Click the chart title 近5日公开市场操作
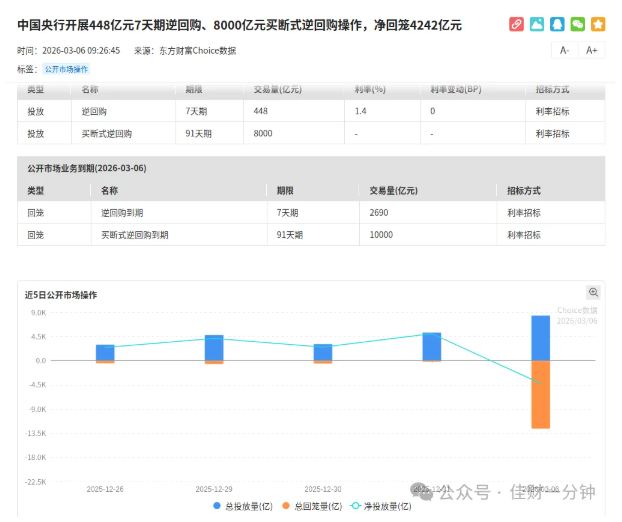Screen dimensions: 622x522 61,295
